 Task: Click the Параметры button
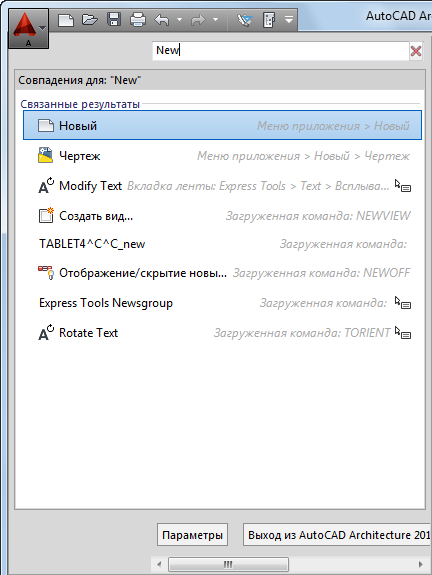tap(193, 535)
